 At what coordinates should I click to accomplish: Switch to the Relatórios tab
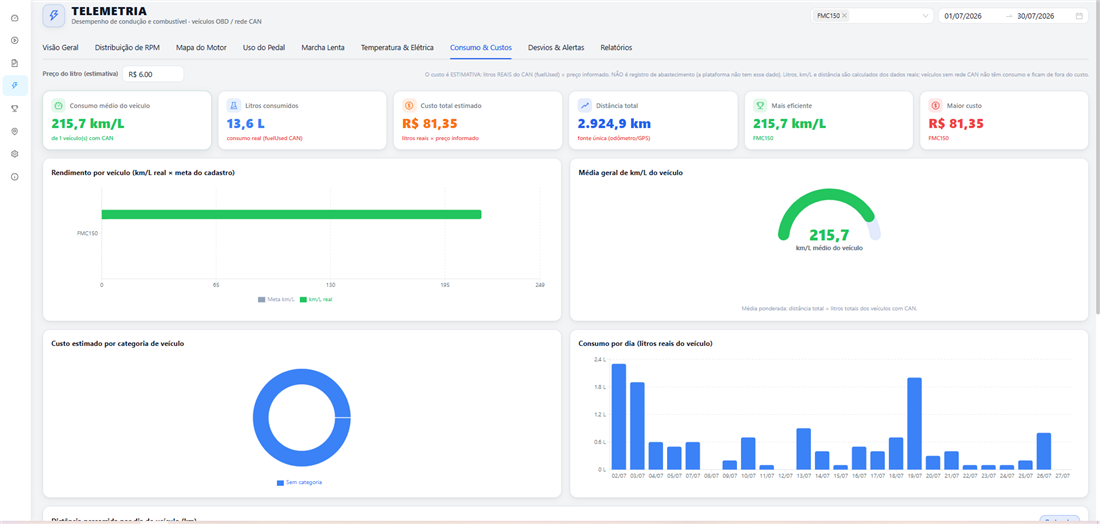coord(616,48)
